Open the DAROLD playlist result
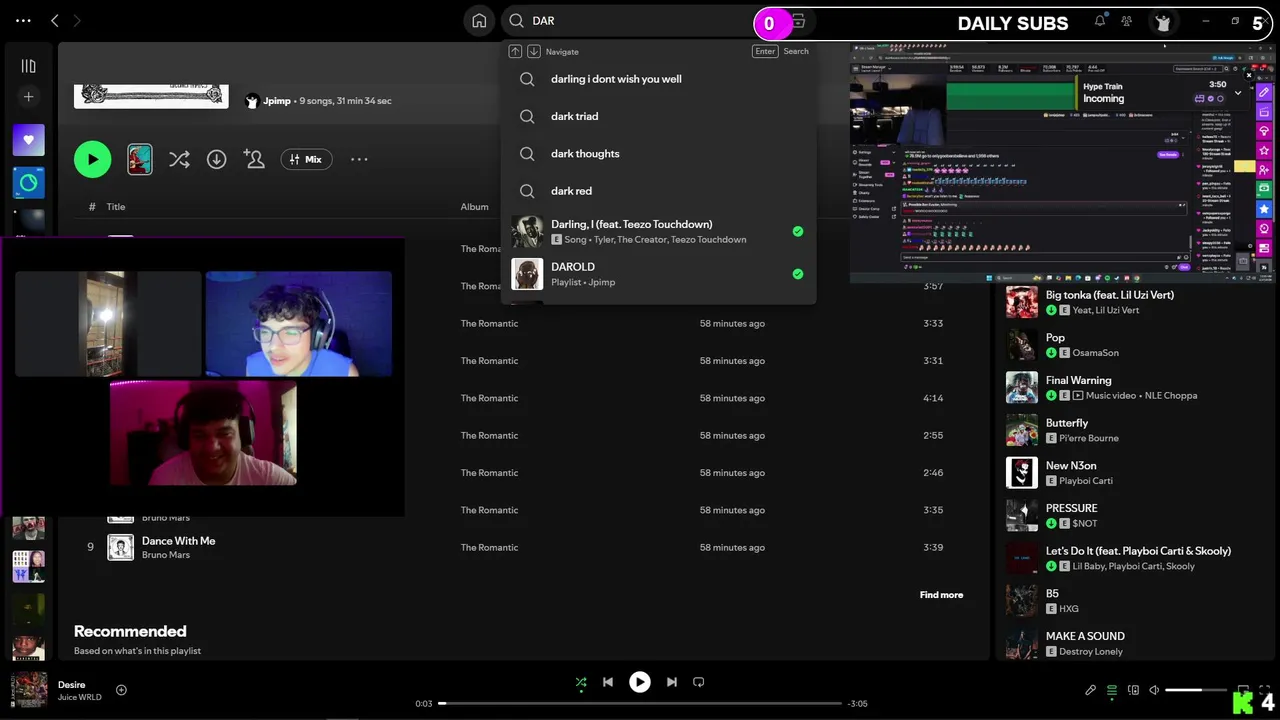 (658, 274)
